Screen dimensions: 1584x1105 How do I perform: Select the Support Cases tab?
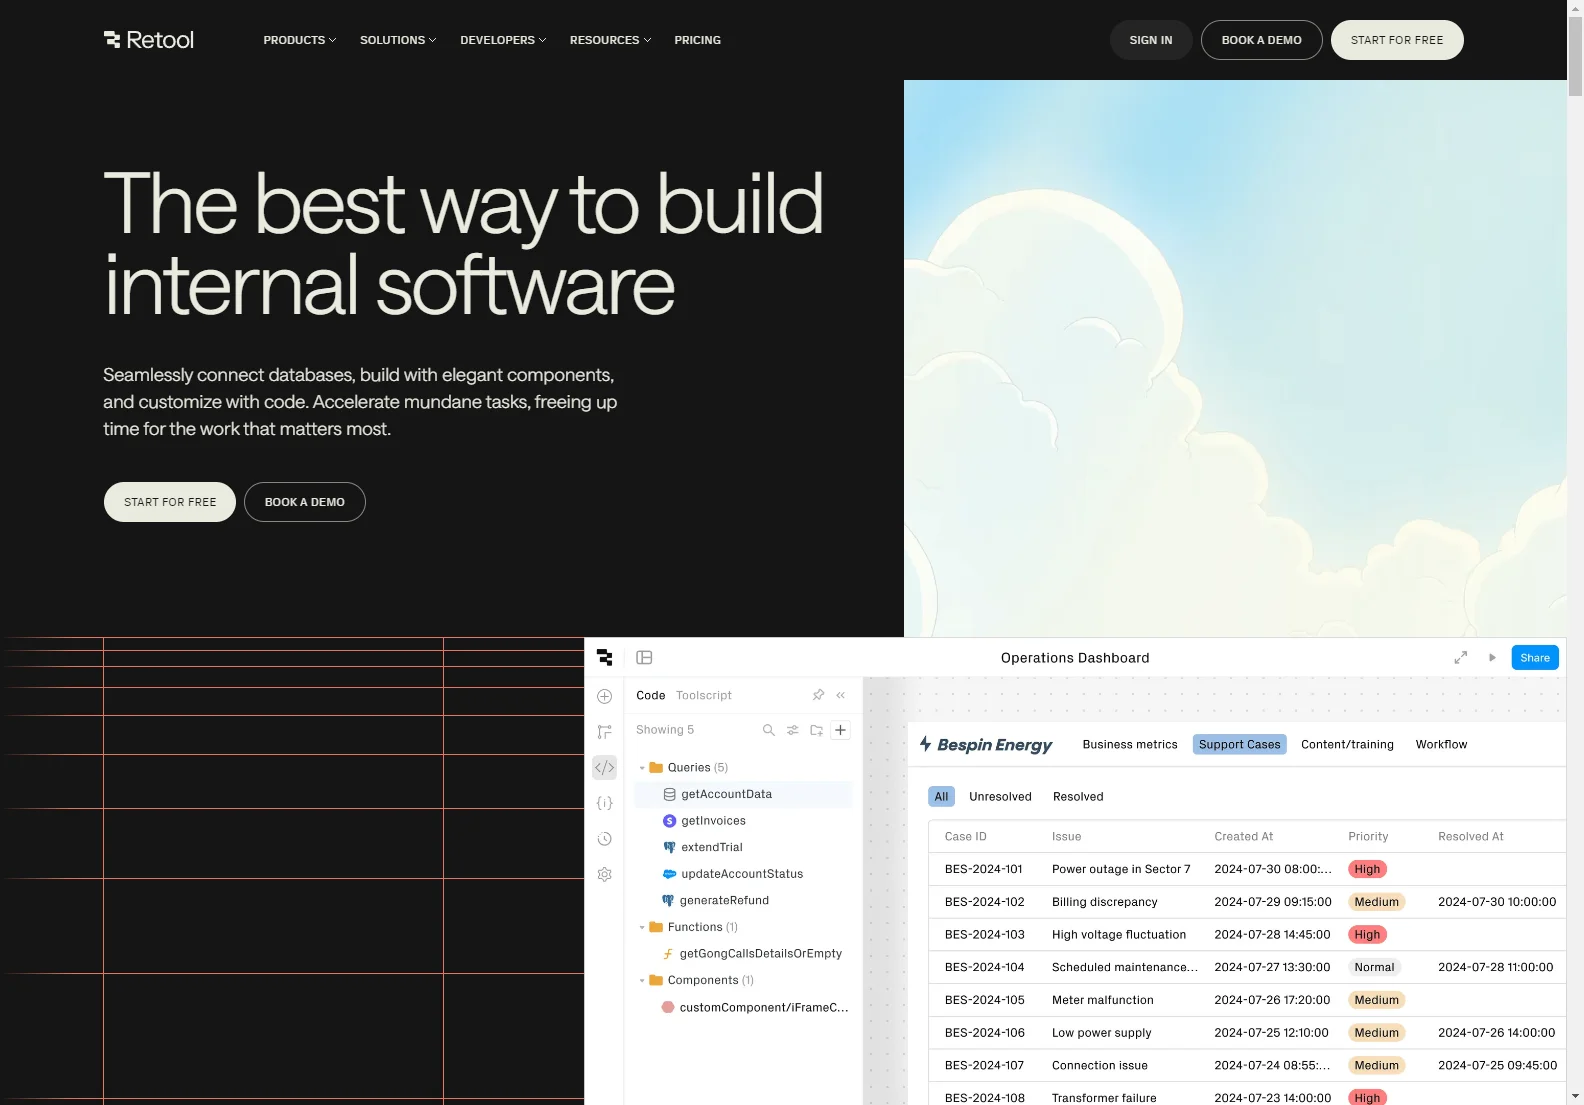tap(1239, 744)
